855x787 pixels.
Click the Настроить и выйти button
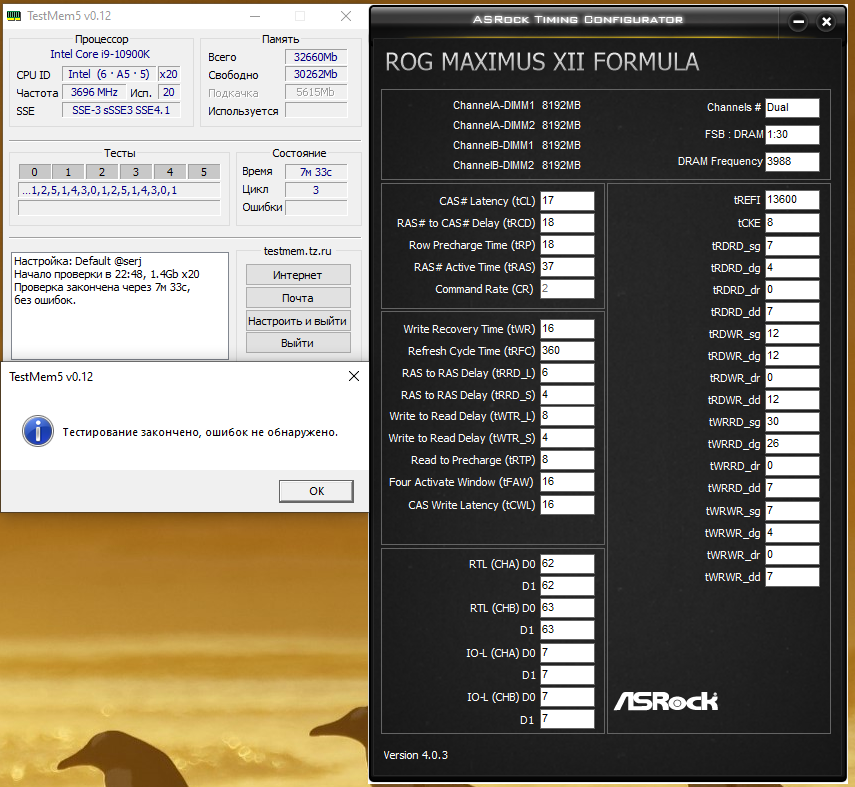298,321
